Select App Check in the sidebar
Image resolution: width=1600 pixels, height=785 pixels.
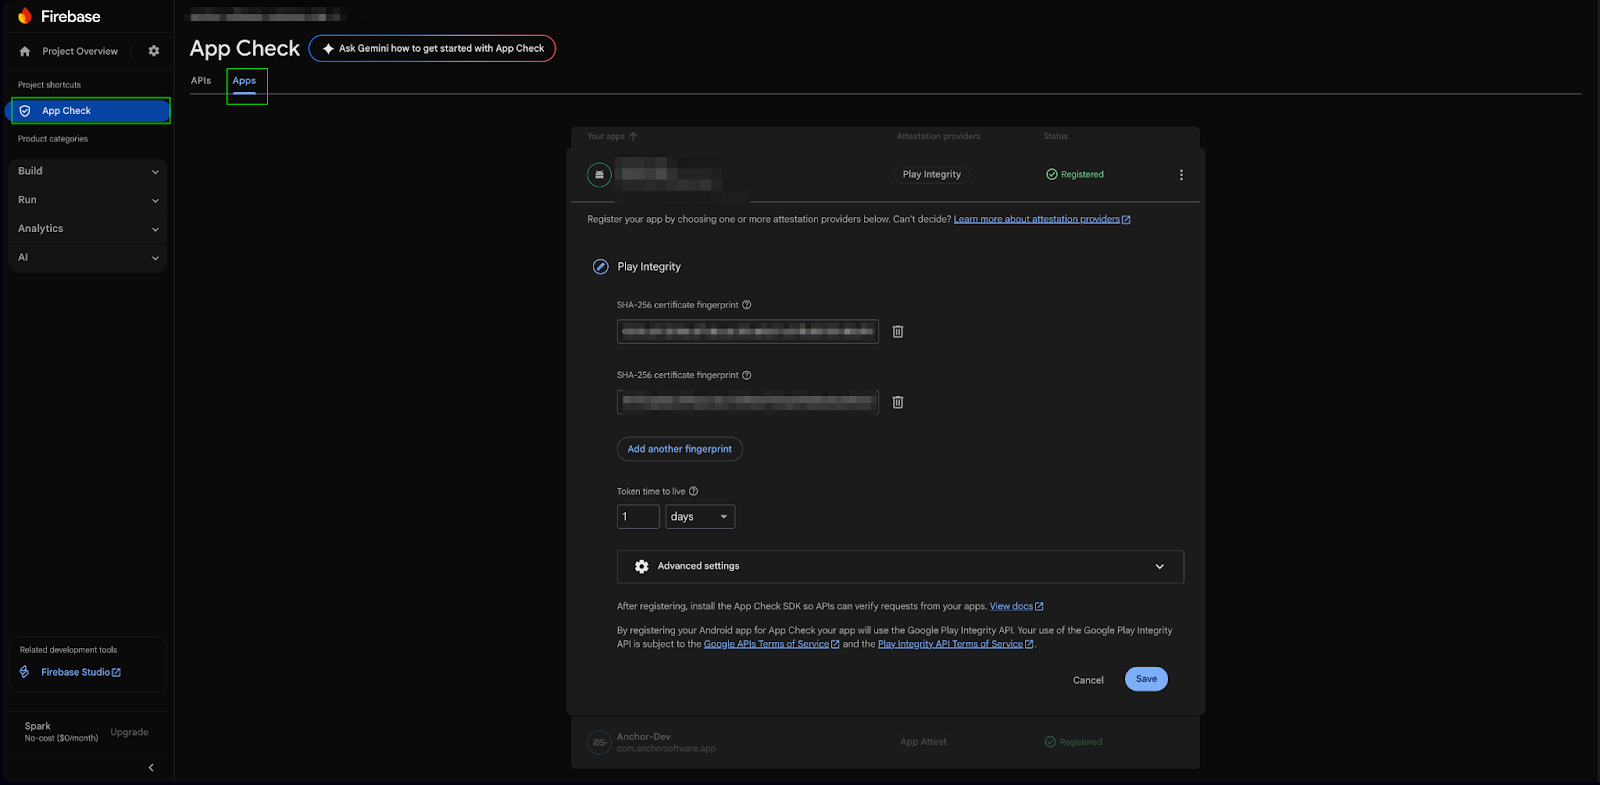[x=90, y=111]
